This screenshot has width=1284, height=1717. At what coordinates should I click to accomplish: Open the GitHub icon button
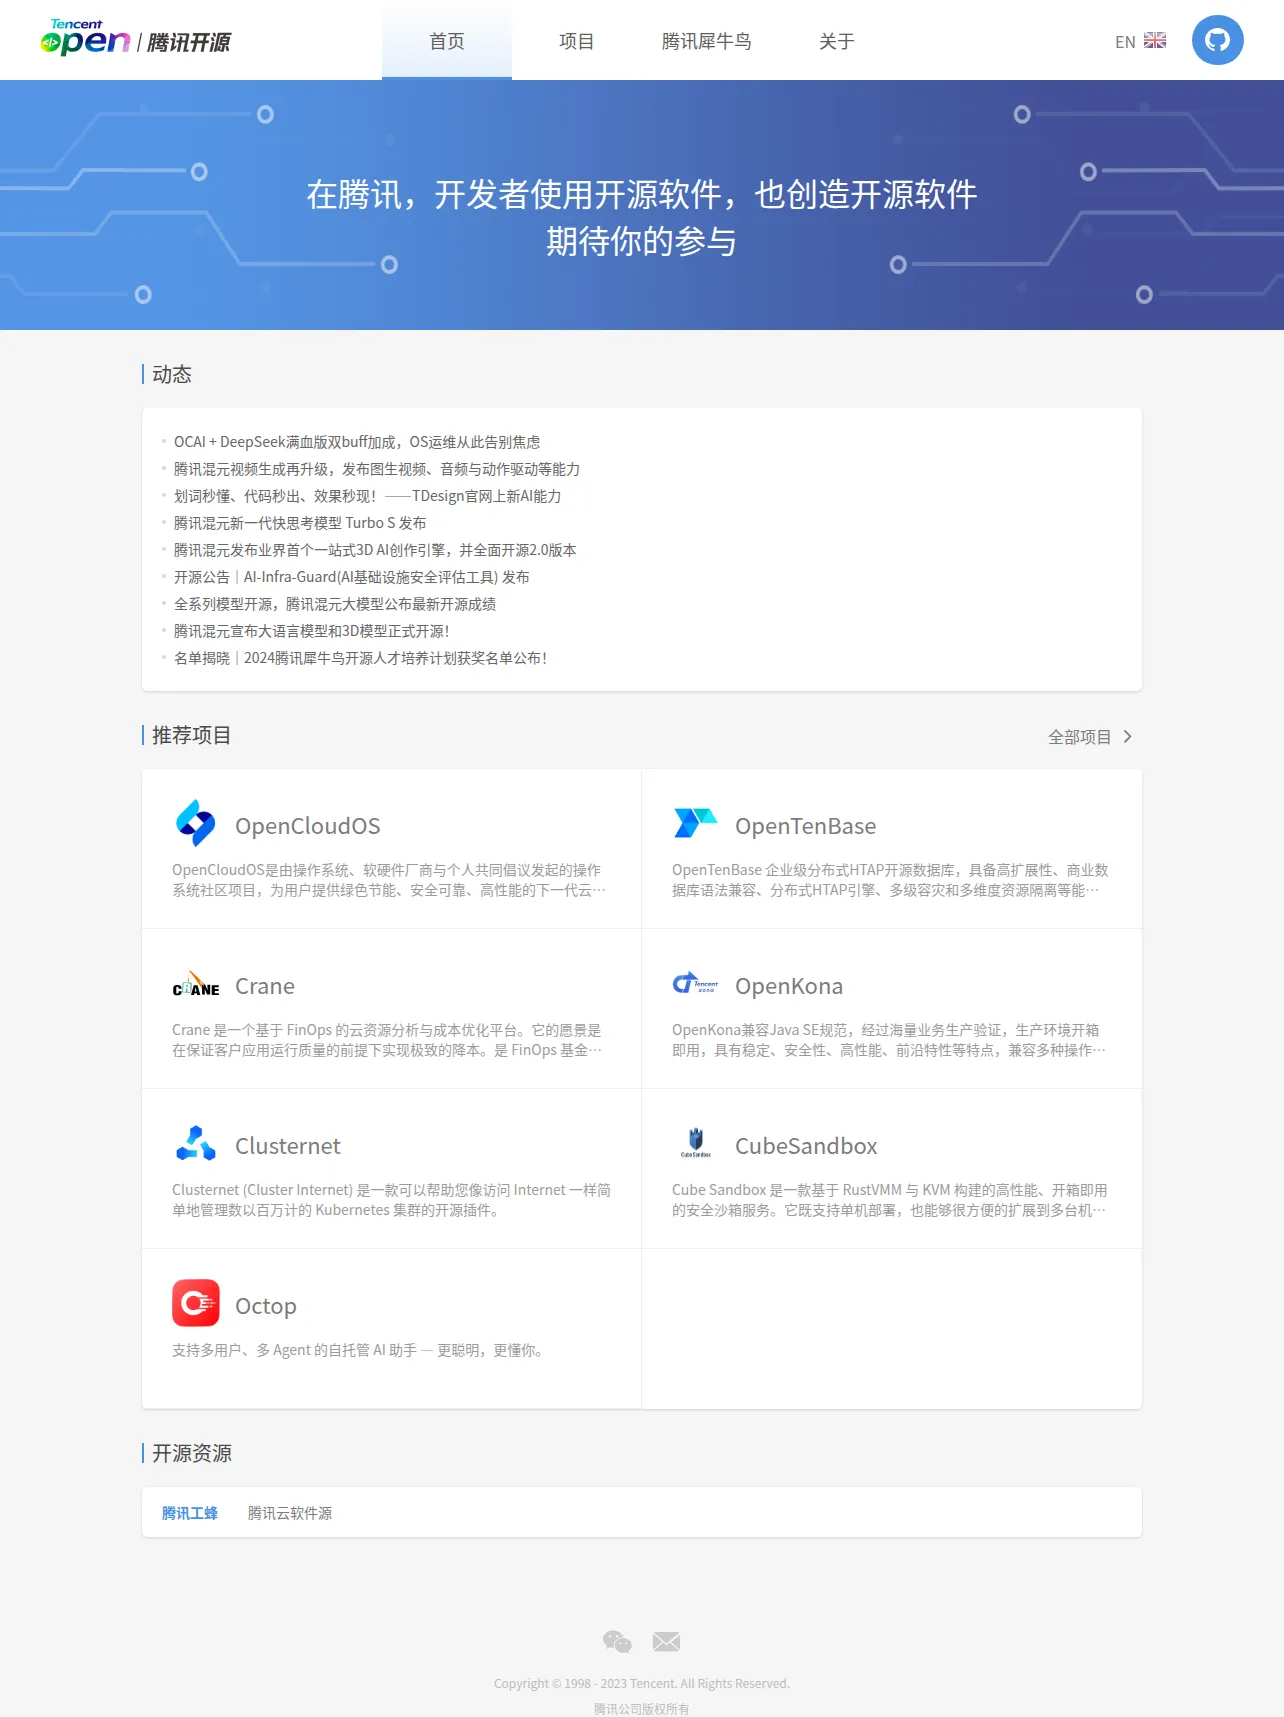click(1217, 40)
